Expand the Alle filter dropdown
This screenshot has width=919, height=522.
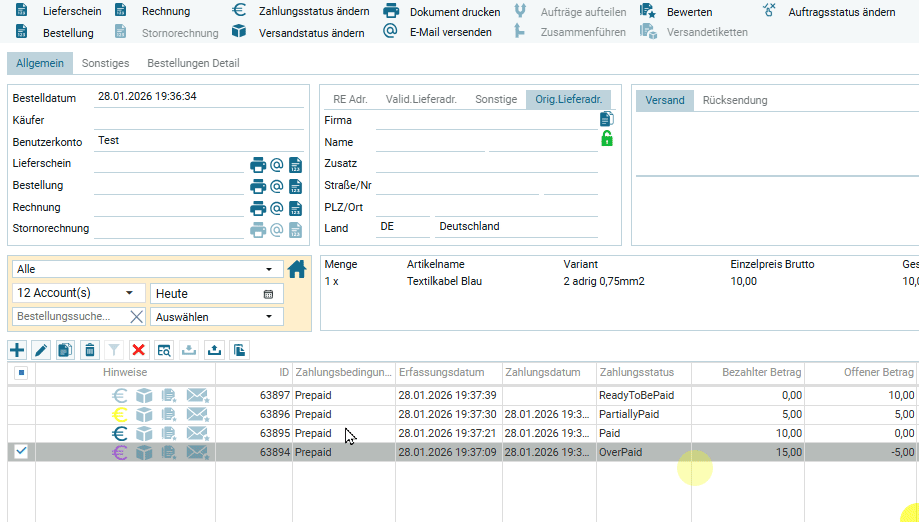coord(268,270)
